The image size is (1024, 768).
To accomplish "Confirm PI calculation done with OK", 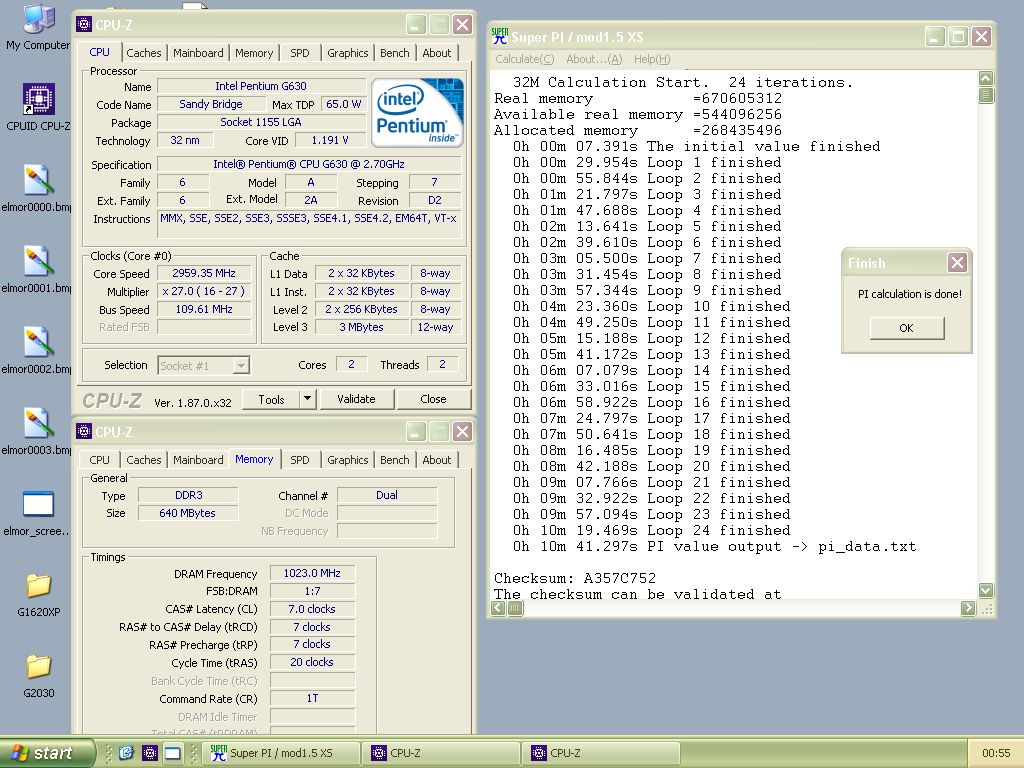I will (x=906, y=328).
